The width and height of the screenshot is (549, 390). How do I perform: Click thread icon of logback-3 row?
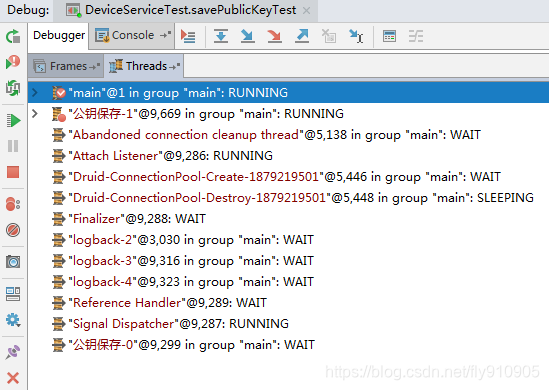click(x=58, y=261)
